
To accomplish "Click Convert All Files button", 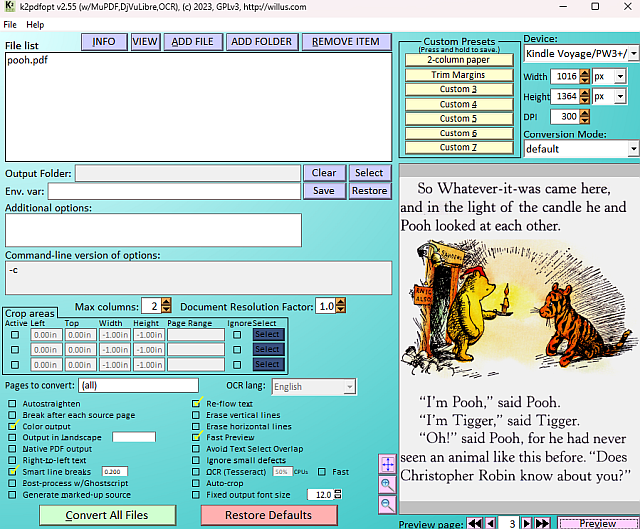I will (107, 515).
